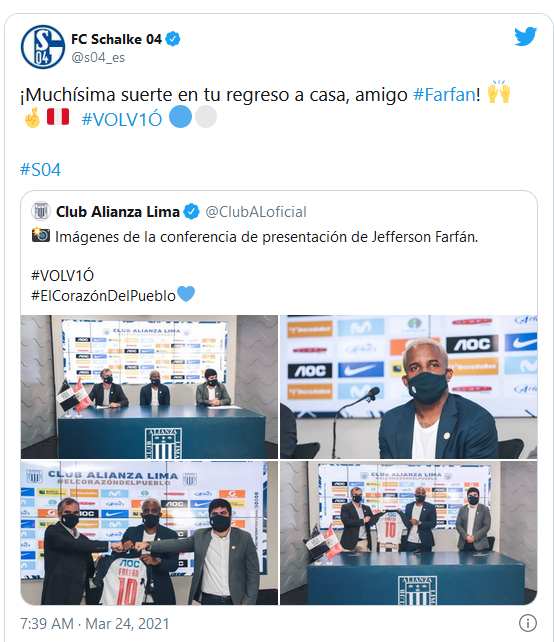Click the Twitter bird logo icon
Screen dimensions: 554x642
(x=525, y=36)
